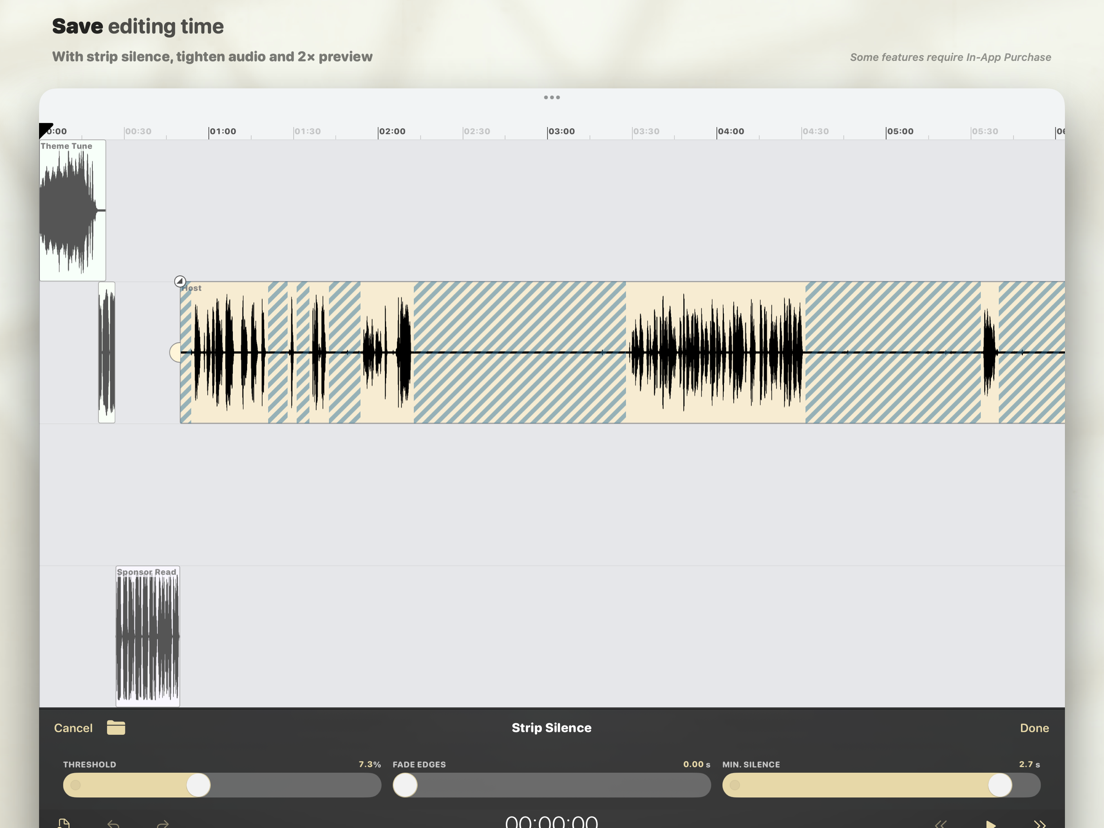Select the Threshold slider handle
Screen dimensions: 1104x828
point(196,785)
